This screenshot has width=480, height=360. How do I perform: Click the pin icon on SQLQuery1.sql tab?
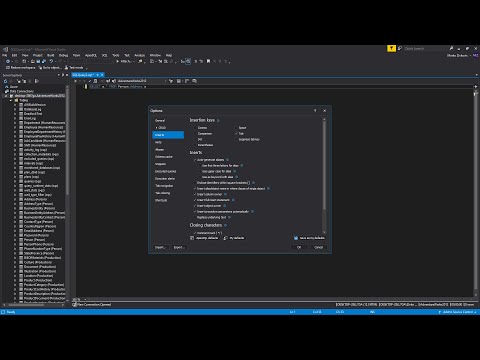[97, 75]
